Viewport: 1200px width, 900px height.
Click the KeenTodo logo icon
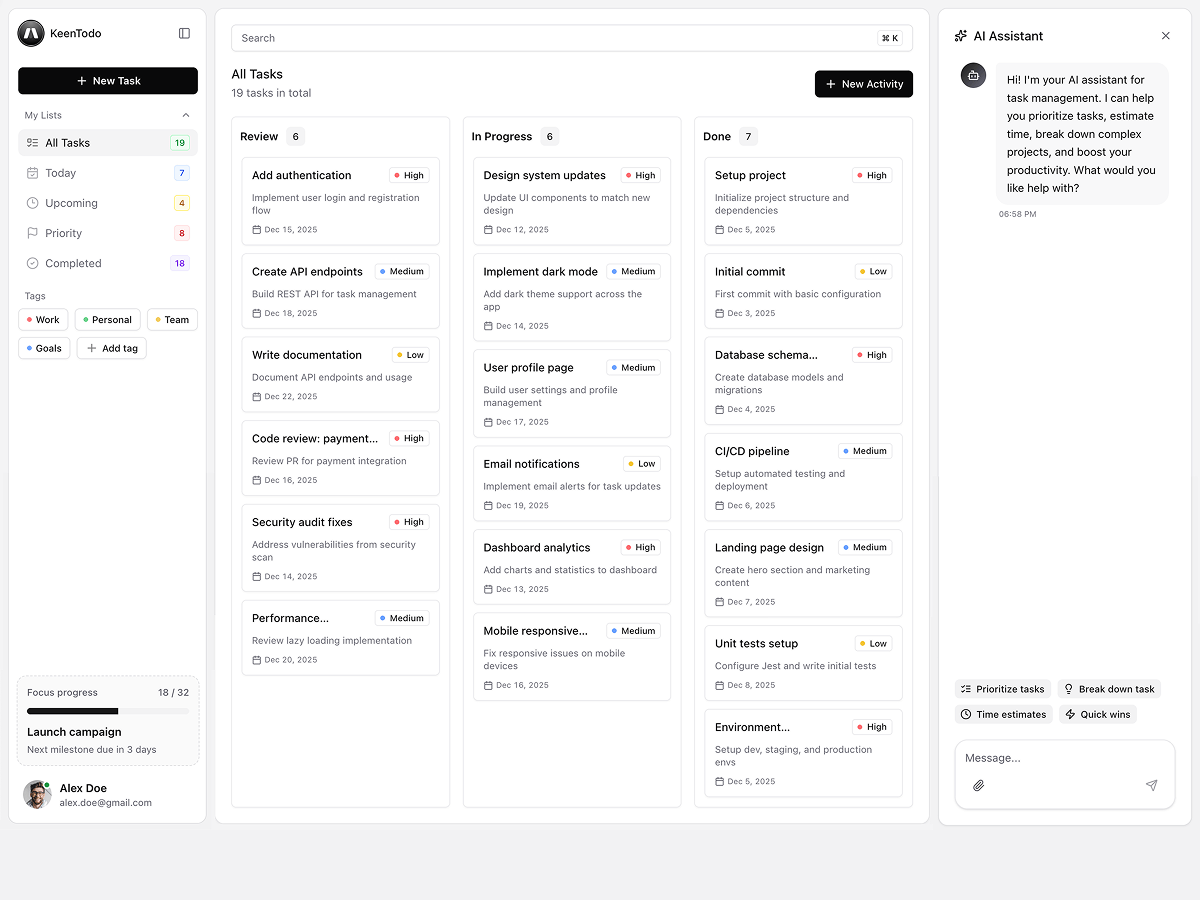pos(31,33)
